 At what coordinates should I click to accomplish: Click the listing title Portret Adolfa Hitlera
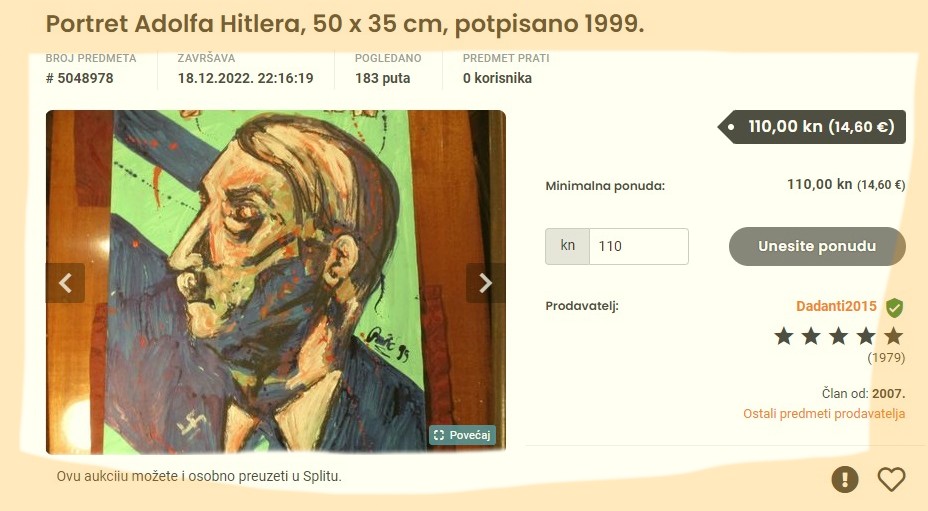pos(344,24)
